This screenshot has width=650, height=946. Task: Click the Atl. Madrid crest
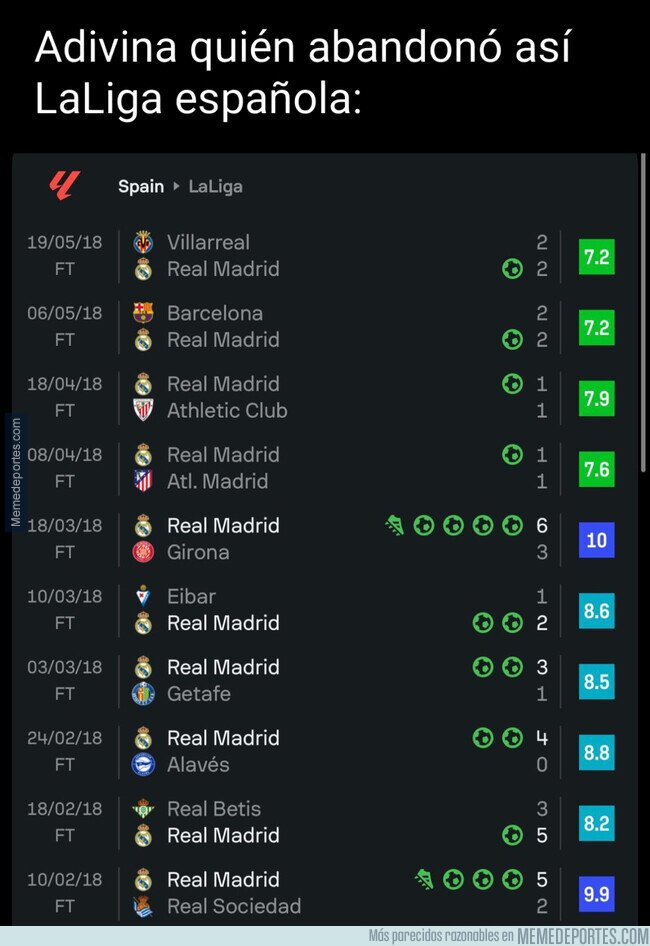coord(143,481)
